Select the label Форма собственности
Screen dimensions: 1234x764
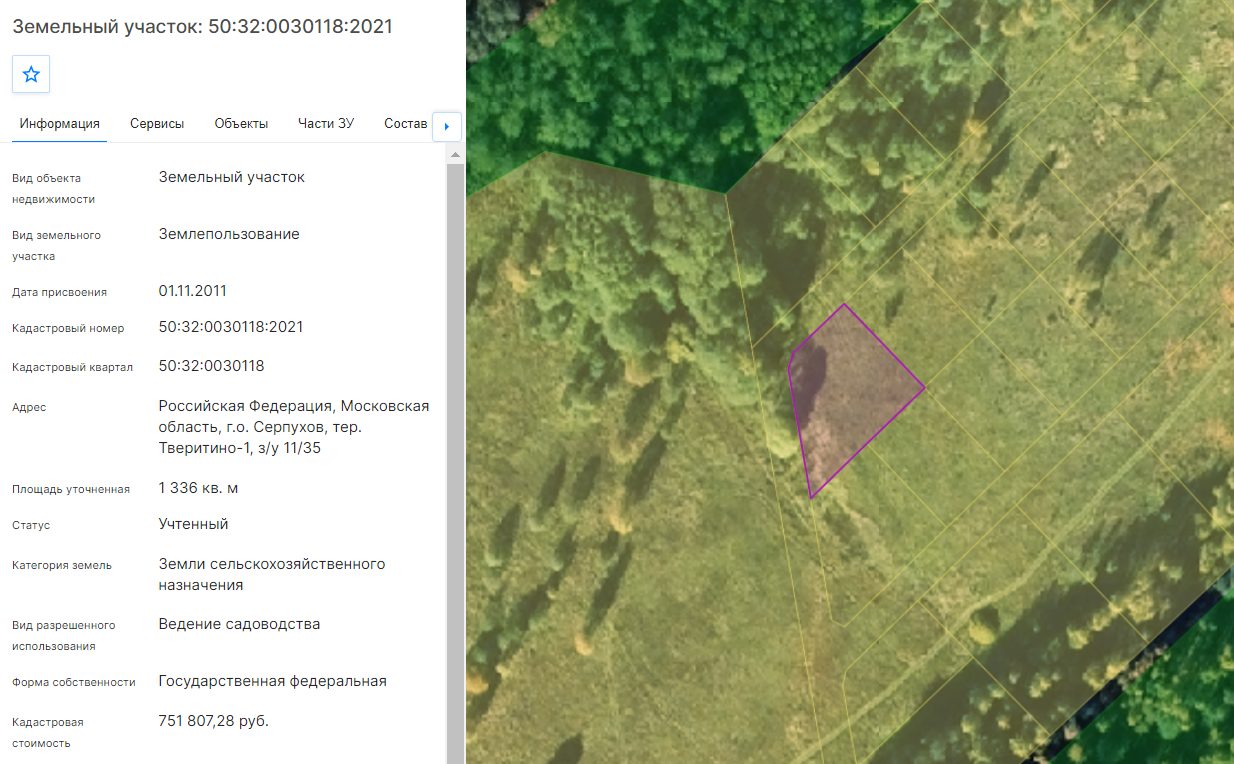74,682
